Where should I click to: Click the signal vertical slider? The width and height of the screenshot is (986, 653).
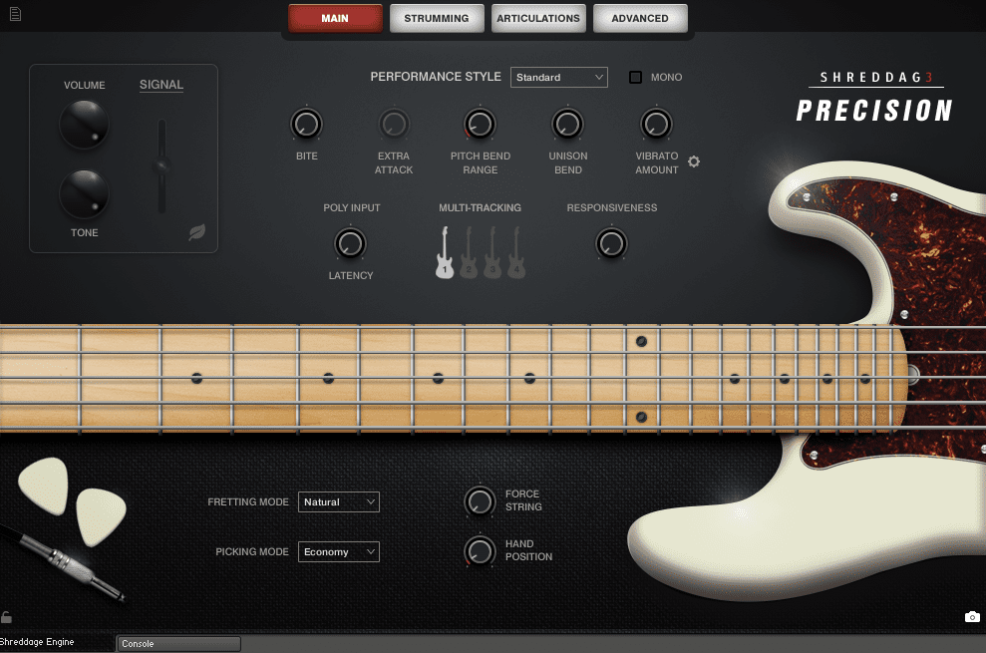(x=162, y=166)
